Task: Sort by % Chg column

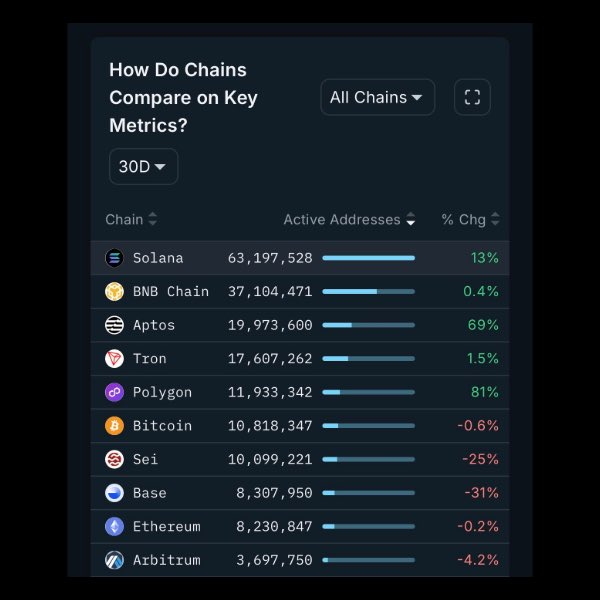Action: [470, 220]
